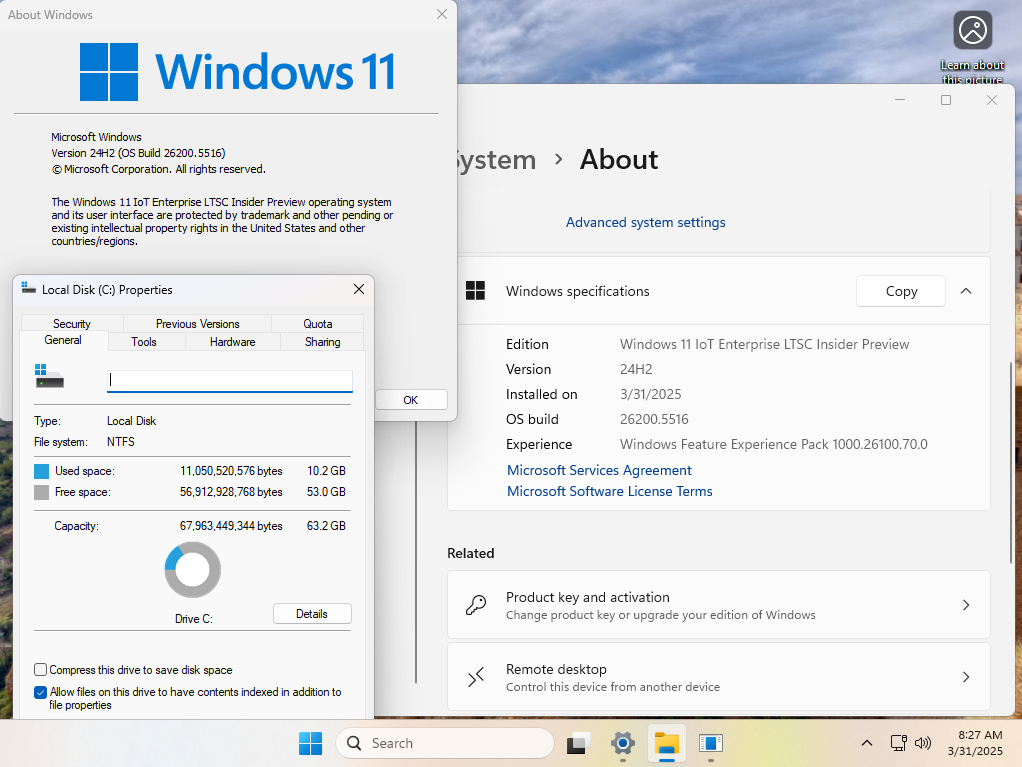Click the drive label text field

point(229,381)
